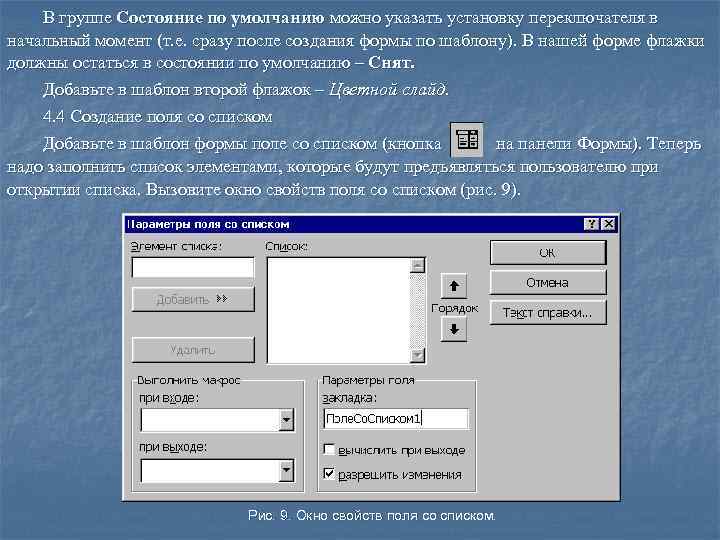Click the bold text Состояние по умолчанию
The image size is (720, 540).
coord(220,18)
